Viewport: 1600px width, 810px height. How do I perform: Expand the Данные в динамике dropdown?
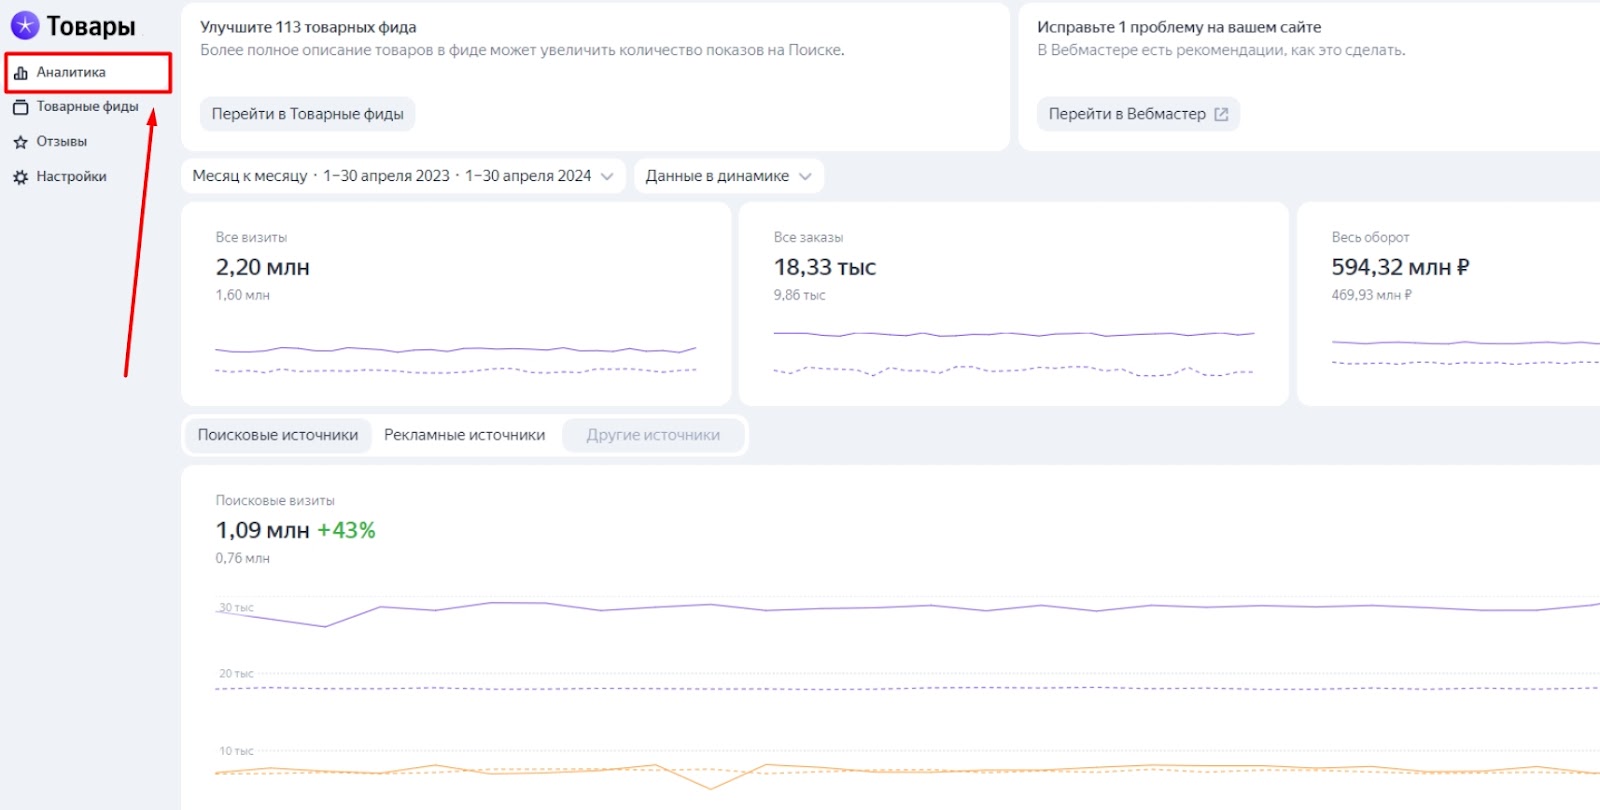pyautogui.click(x=728, y=176)
